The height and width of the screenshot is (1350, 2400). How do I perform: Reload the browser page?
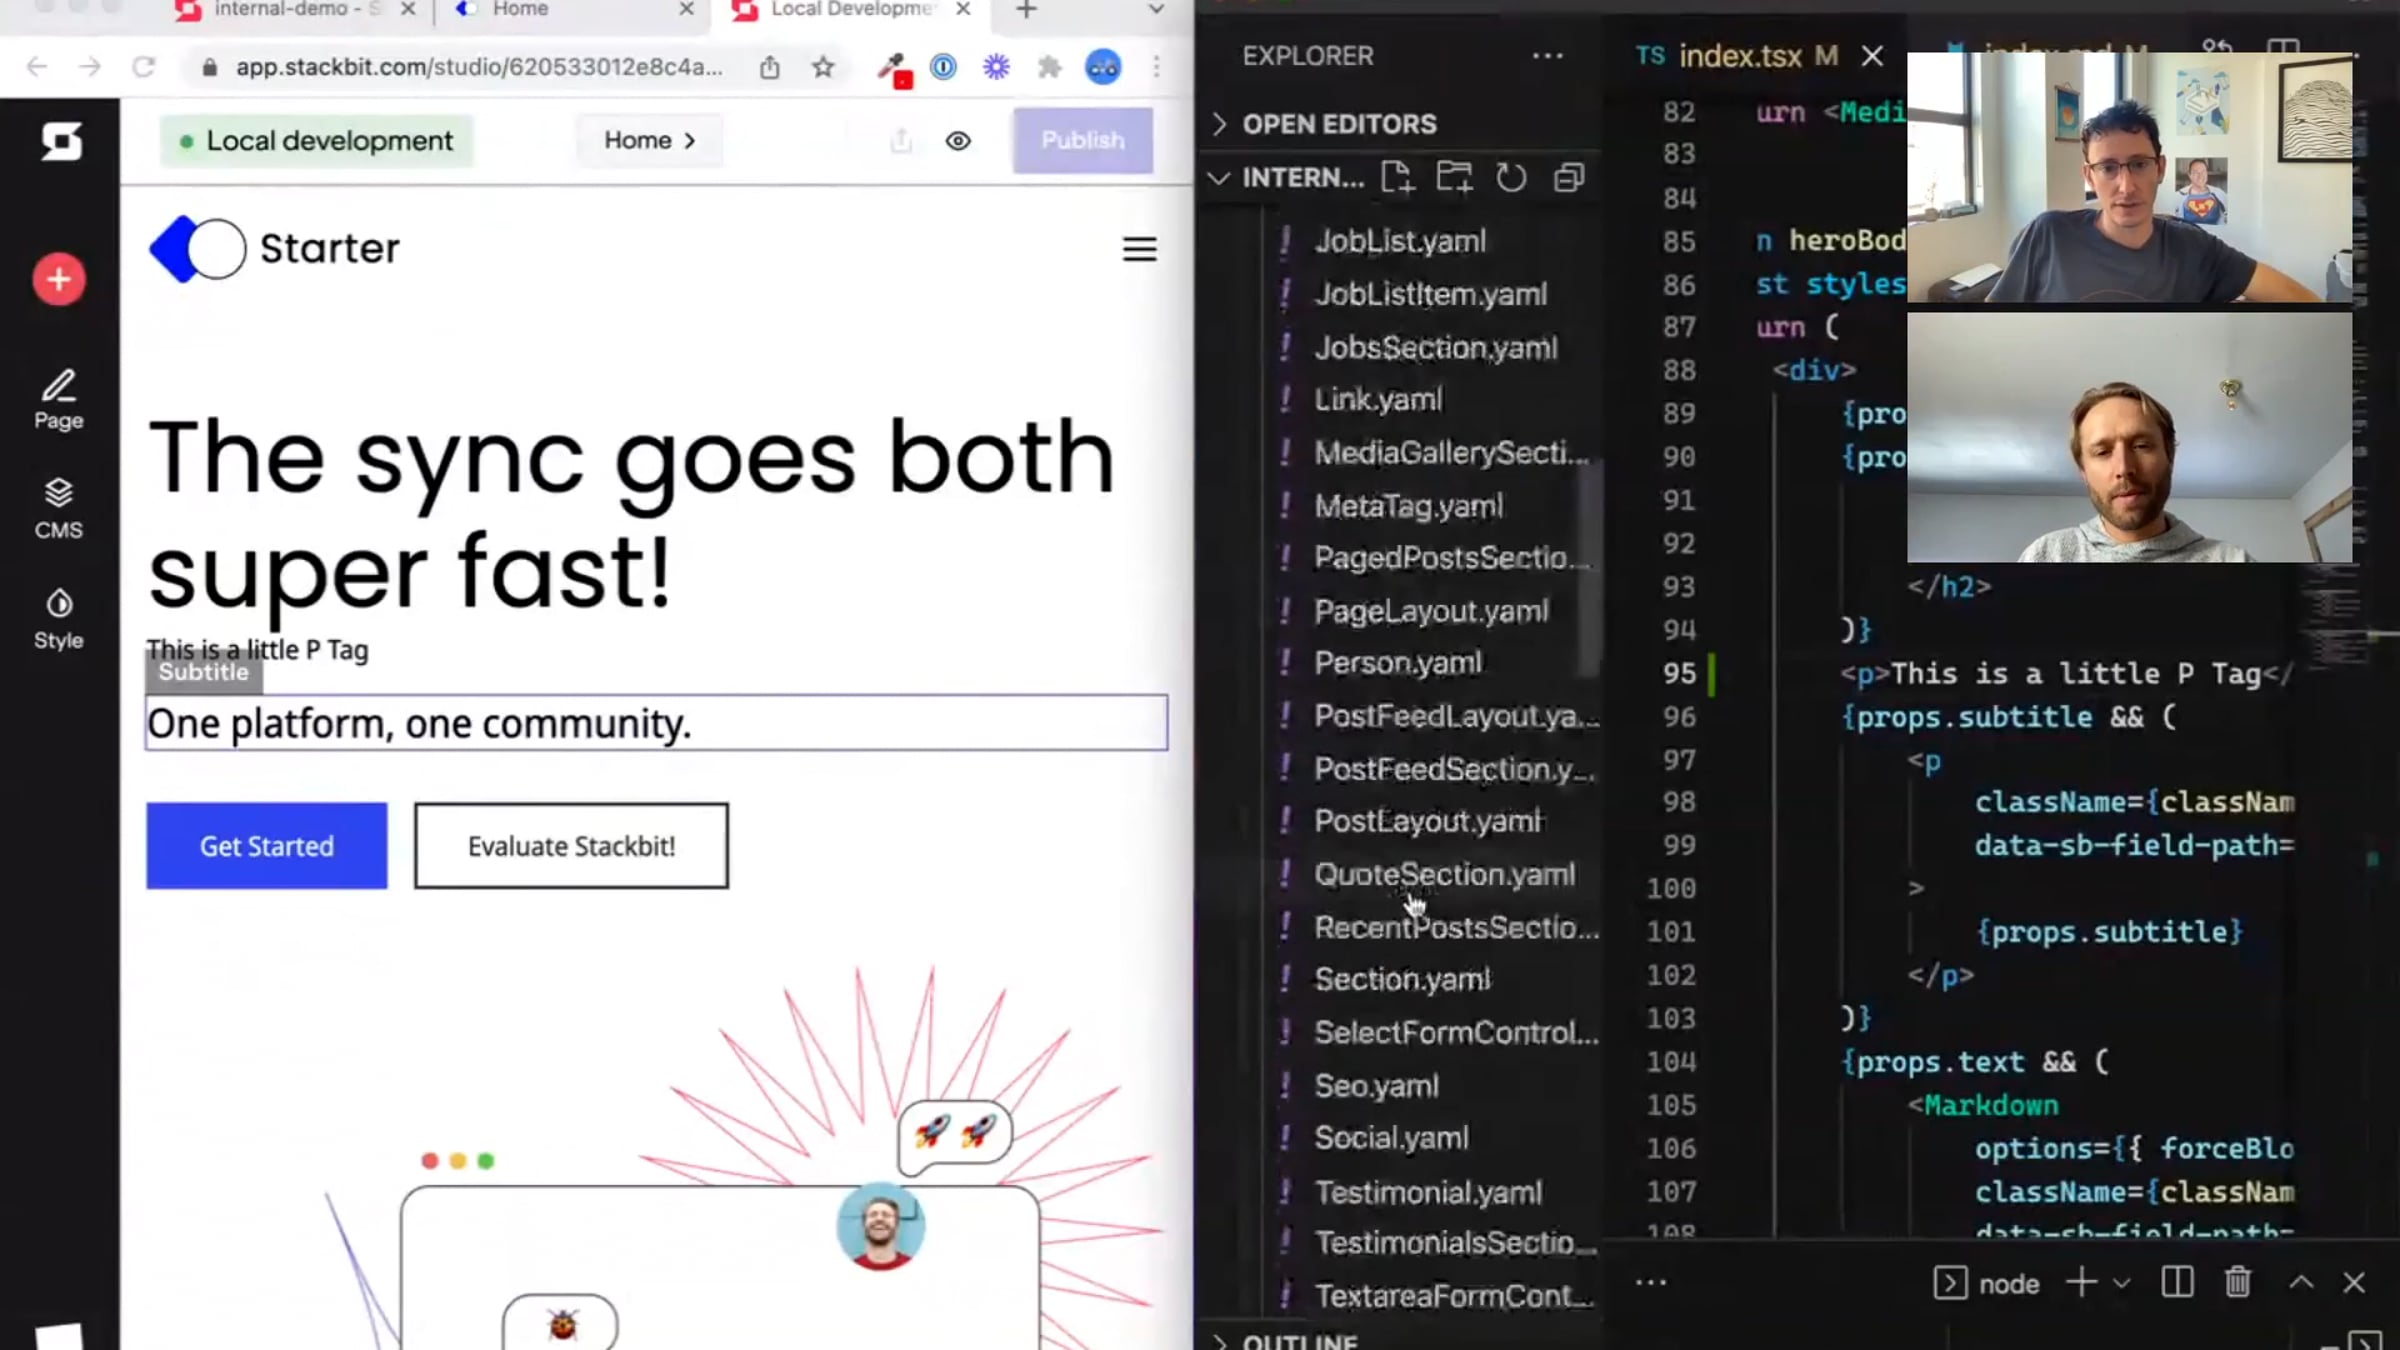point(144,67)
